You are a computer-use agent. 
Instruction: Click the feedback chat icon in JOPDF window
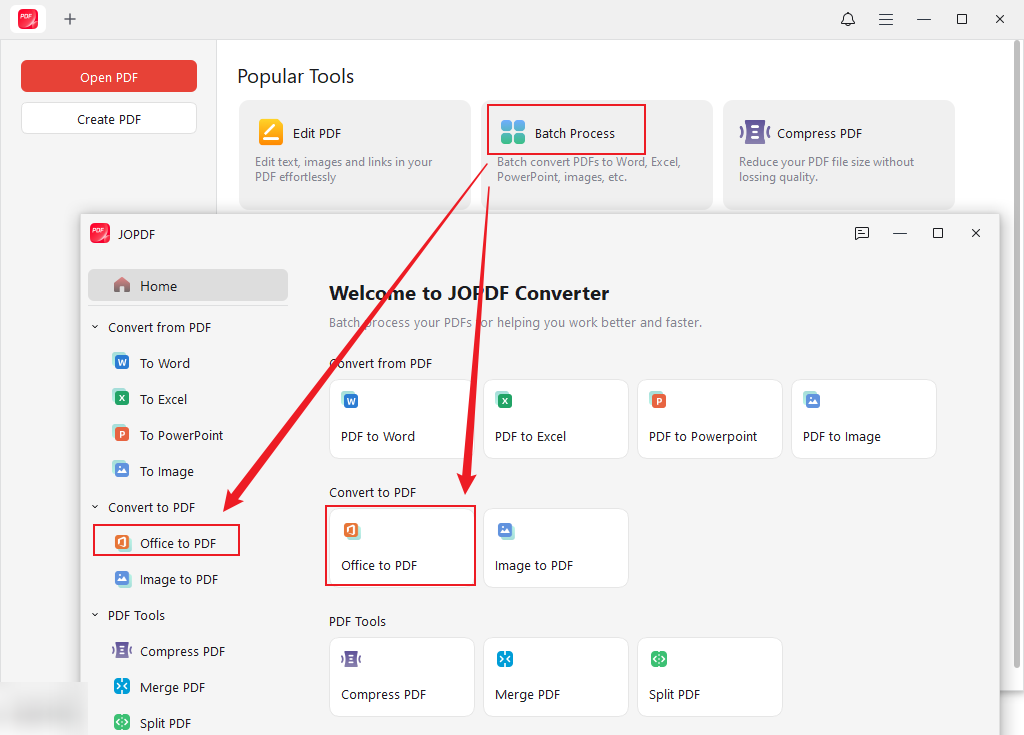(x=861, y=233)
